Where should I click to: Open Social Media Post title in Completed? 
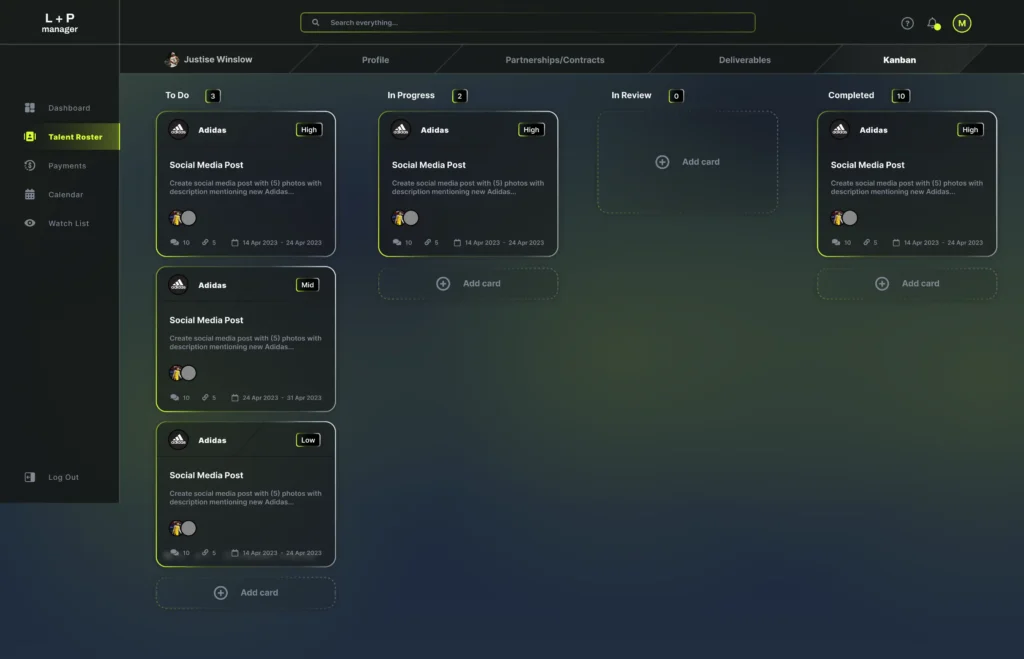pos(867,165)
